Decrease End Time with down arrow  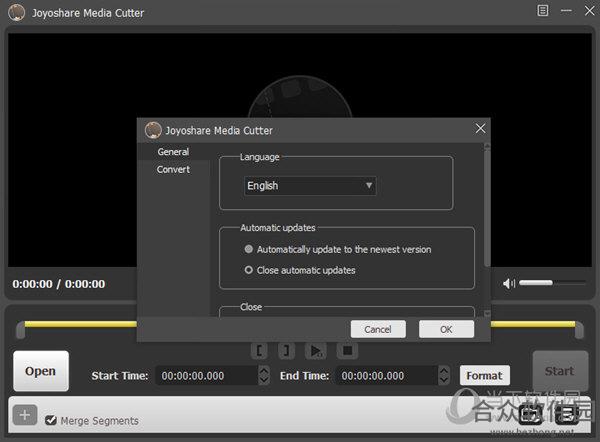pyautogui.click(x=444, y=380)
